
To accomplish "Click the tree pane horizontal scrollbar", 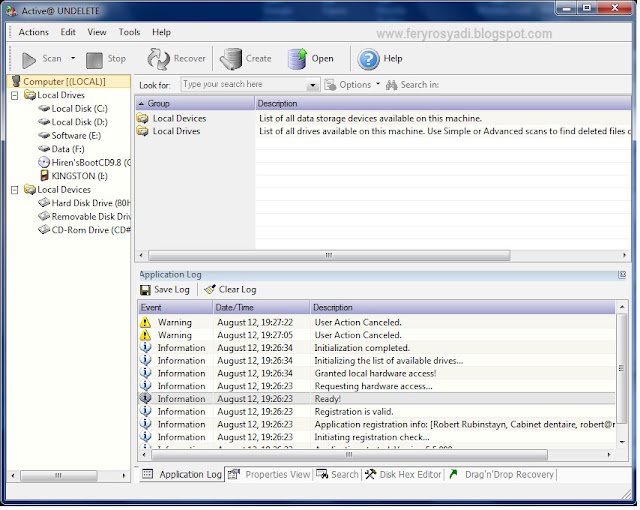I will click(59, 476).
